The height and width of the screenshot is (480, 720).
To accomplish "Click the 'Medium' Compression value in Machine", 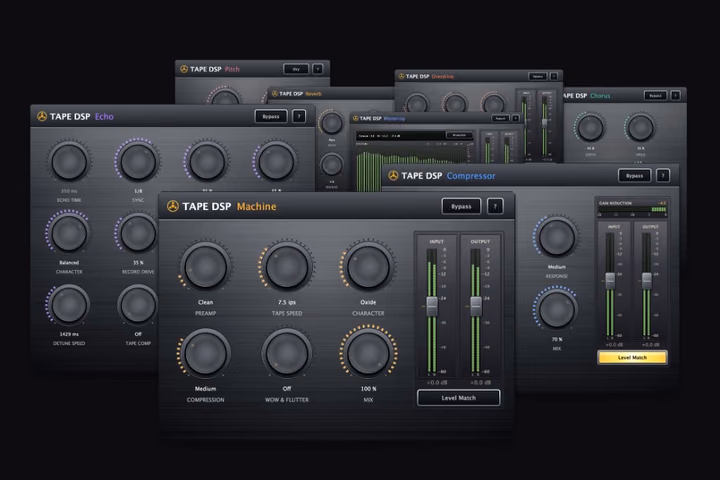I will [205, 389].
